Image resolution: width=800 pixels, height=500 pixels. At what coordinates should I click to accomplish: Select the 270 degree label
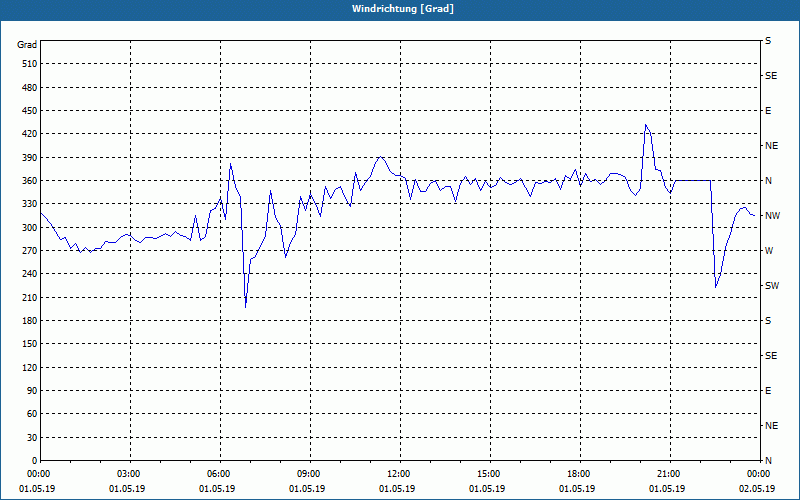[x=30, y=251]
